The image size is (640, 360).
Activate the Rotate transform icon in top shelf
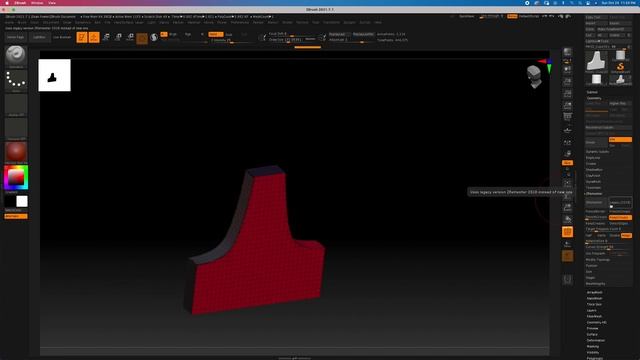tap(130, 37)
